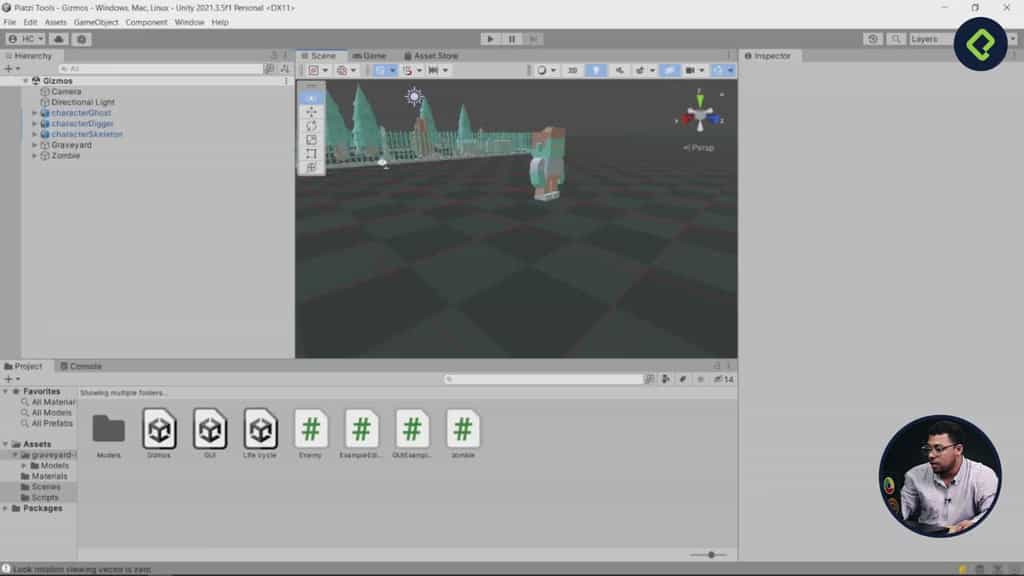
Task: Click the scene camera icon in the toolbar
Action: 688,70
